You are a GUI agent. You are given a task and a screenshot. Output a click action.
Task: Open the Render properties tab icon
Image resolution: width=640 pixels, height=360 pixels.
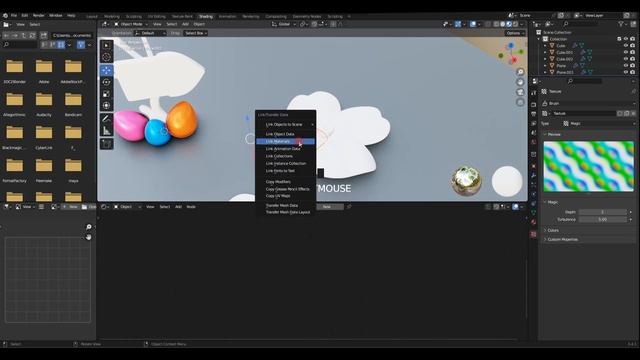[x=533, y=104]
